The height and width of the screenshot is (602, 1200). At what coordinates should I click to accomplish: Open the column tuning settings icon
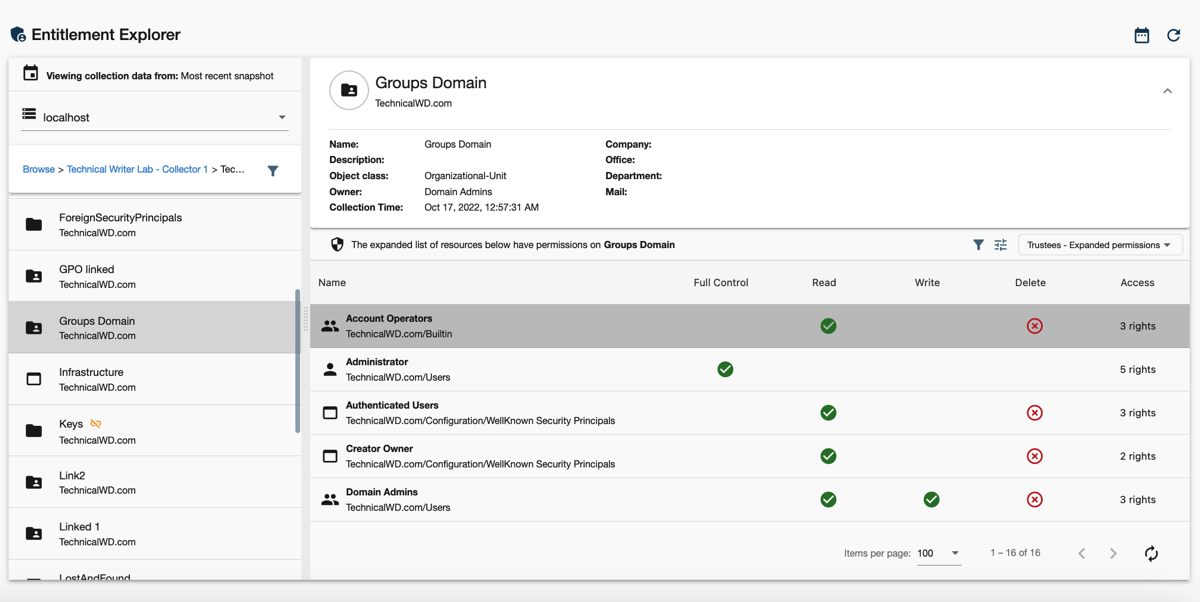pyautogui.click(x=1000, y=245)
